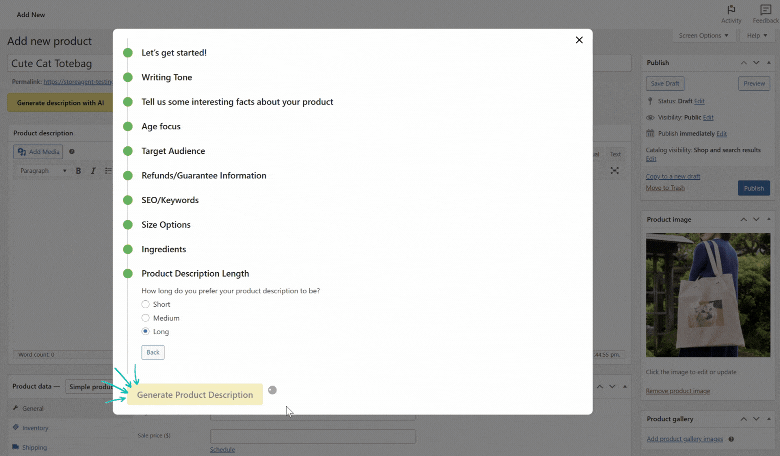Click green step dot next to Writing Tone
The image size is (780, 456).
pos(128,77)
